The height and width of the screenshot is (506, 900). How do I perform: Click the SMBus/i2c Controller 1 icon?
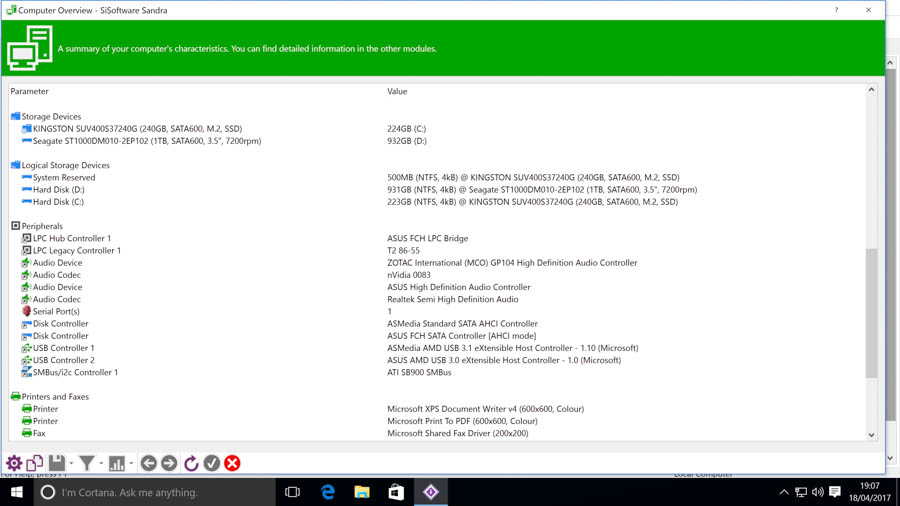pyautogui.click(x=26, y=372)
